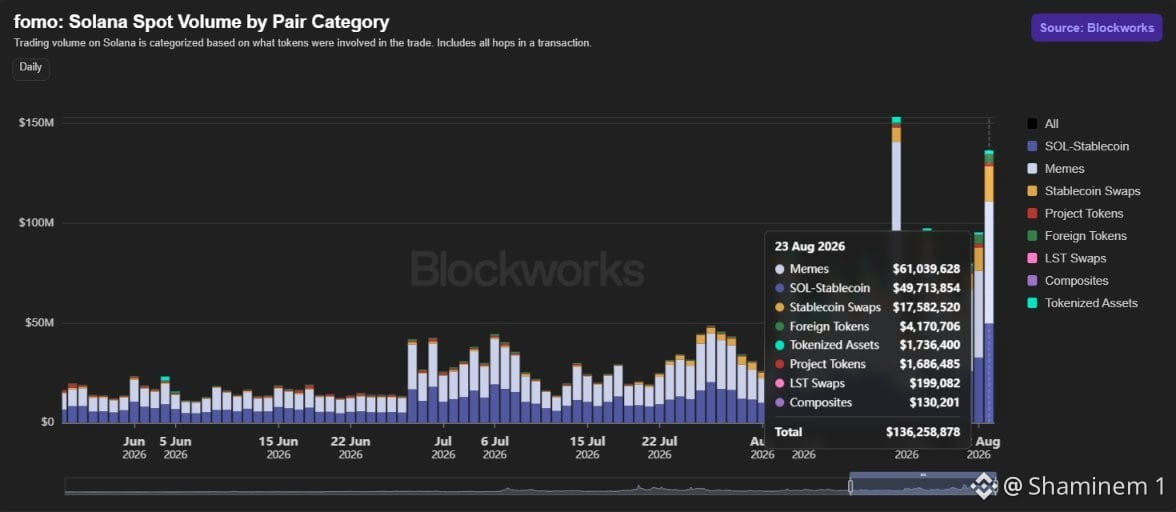Screen dimensions: 1176x512
Task: Click Foreign Tokens value $4,170,706 in tooltip
Action: (x=930, y=326)
